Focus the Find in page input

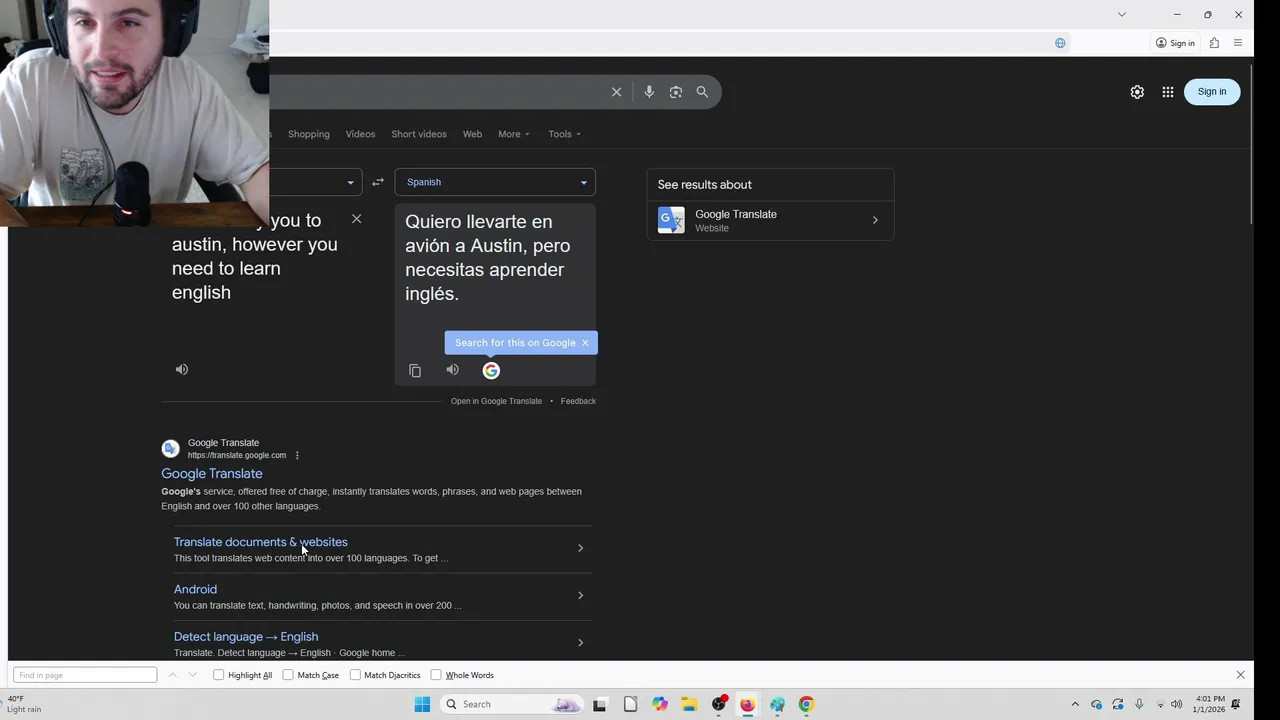[85, 675]
